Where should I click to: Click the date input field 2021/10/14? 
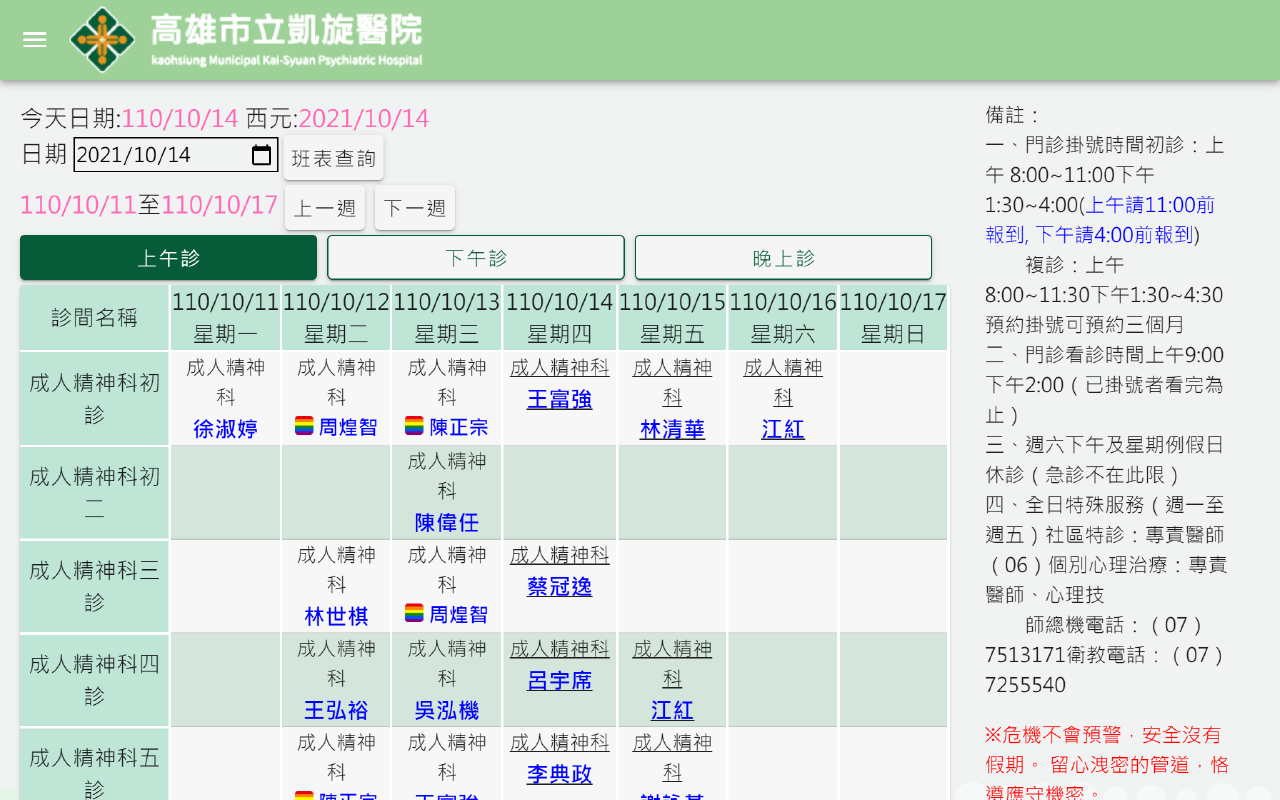pos(176,155)
